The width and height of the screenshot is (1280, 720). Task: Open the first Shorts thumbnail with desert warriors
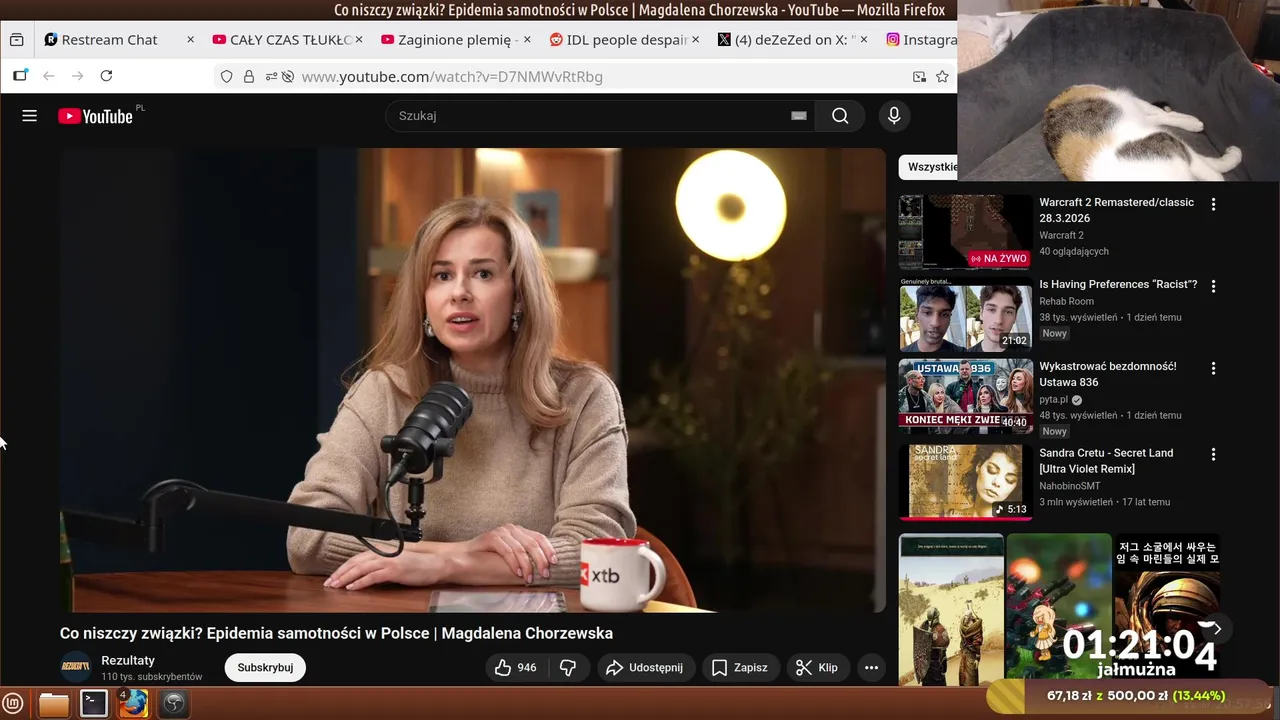click(x=951, y=609)
